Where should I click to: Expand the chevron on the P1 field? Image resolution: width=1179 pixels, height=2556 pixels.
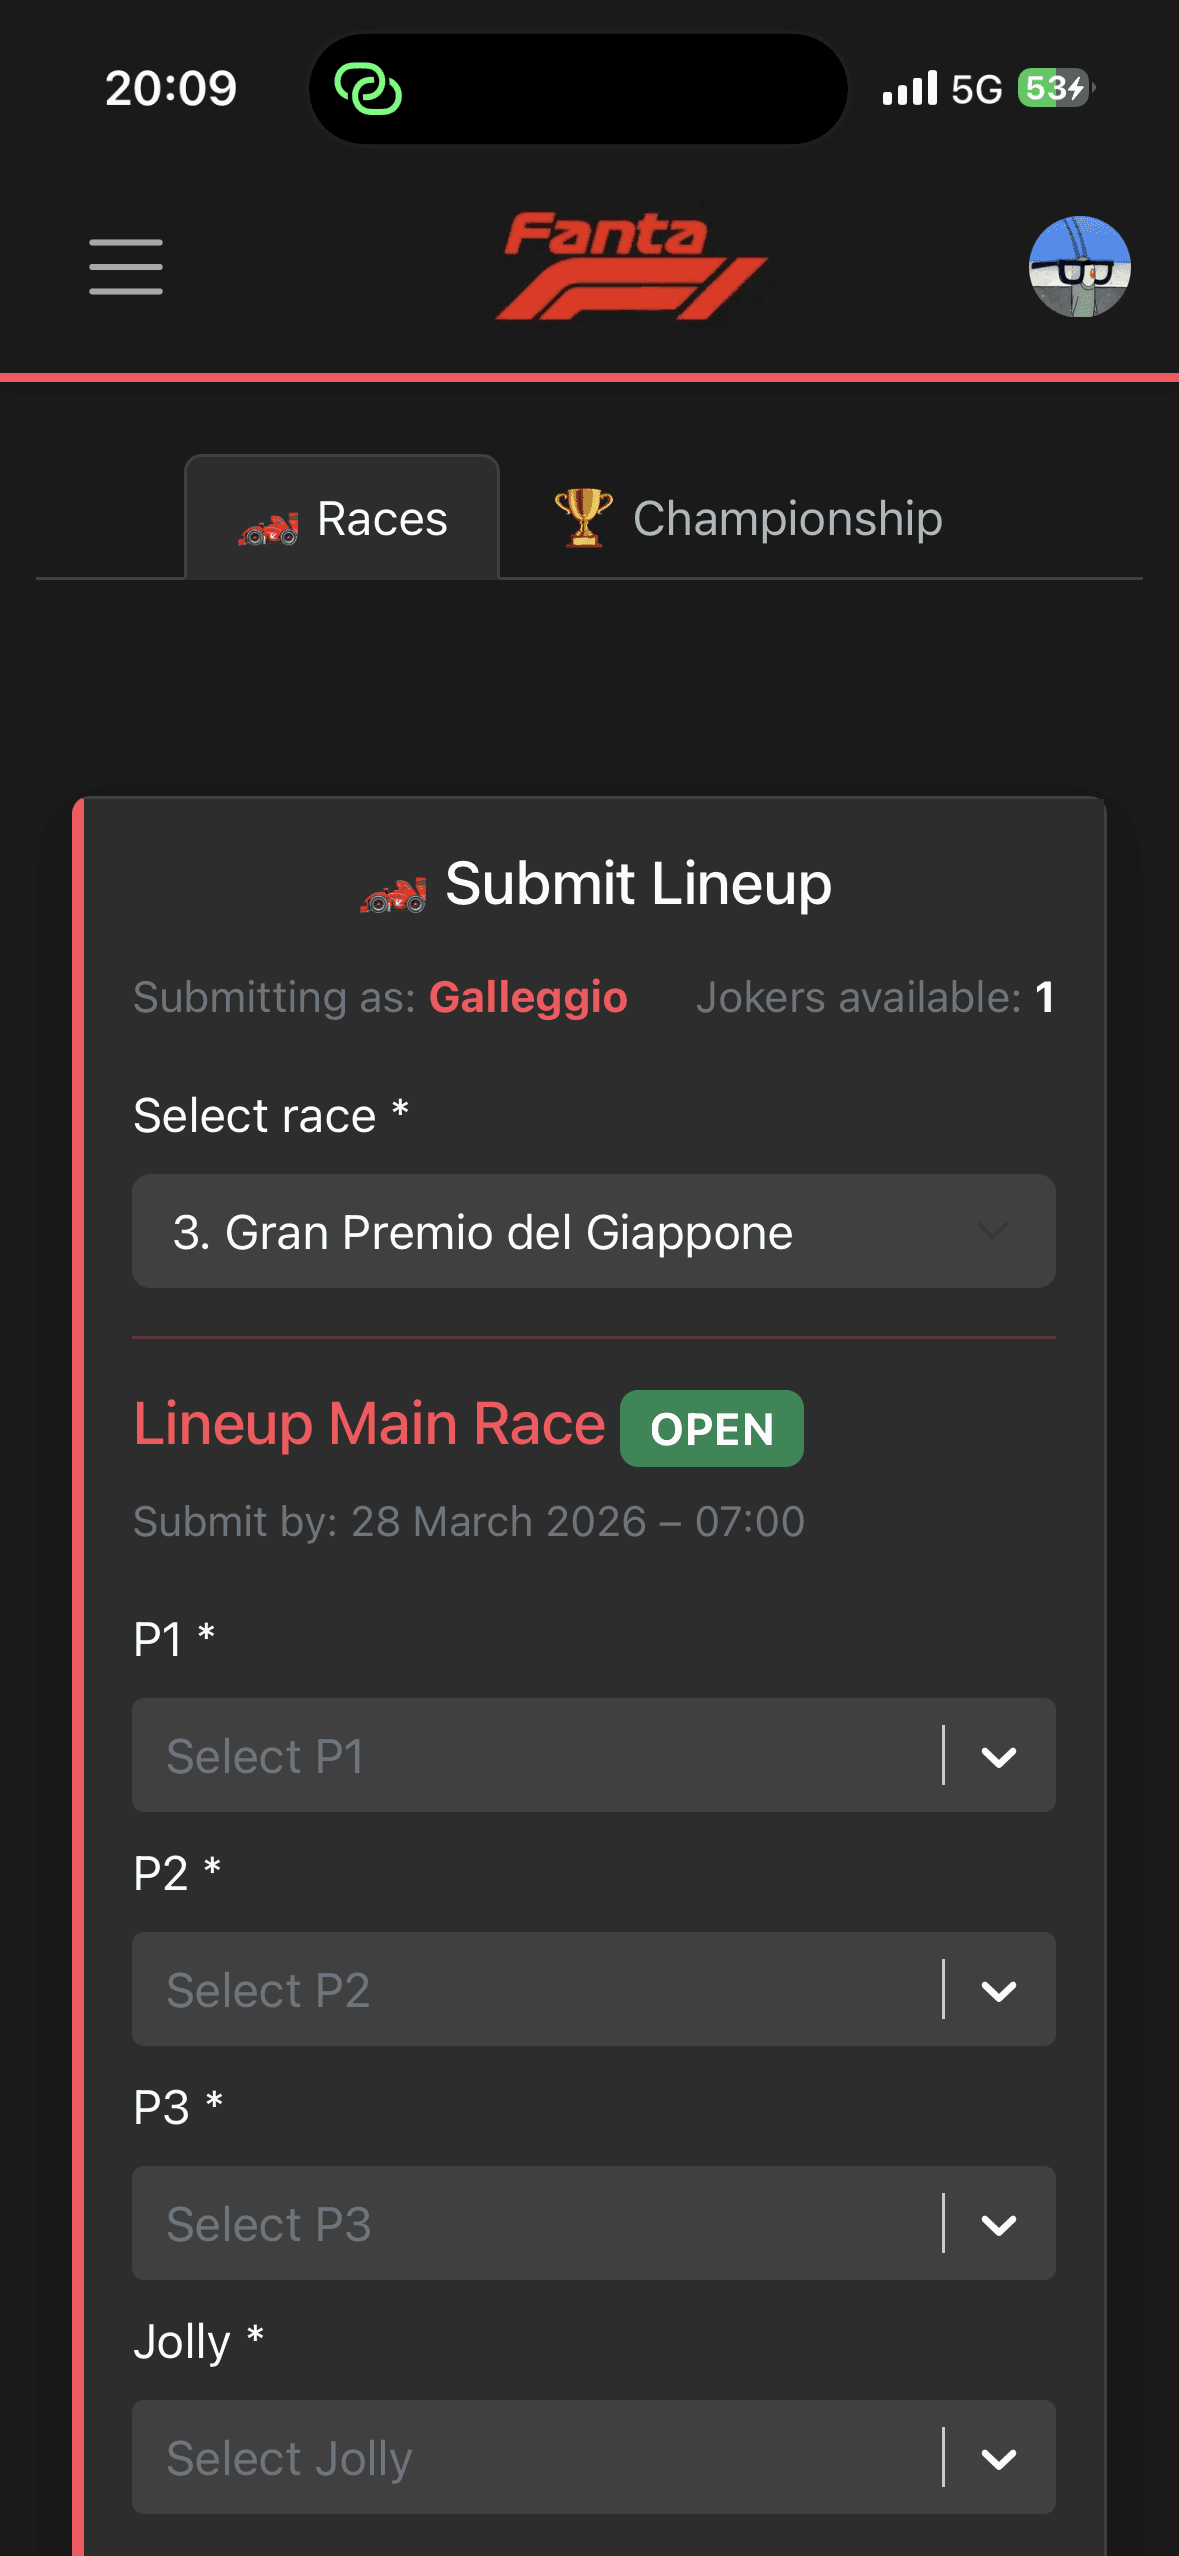click(x=996, y=1755)
